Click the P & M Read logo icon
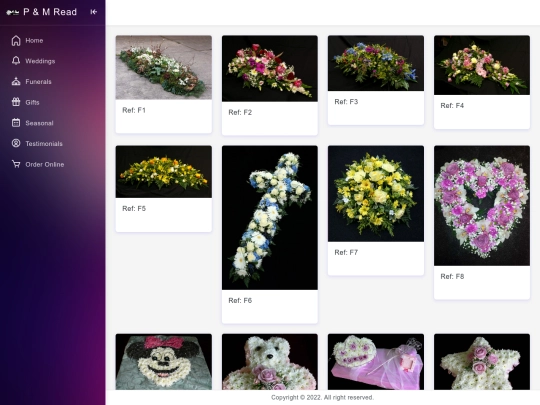Image resolution: width=540 pixels, height=405 pixels. (12, 12)
